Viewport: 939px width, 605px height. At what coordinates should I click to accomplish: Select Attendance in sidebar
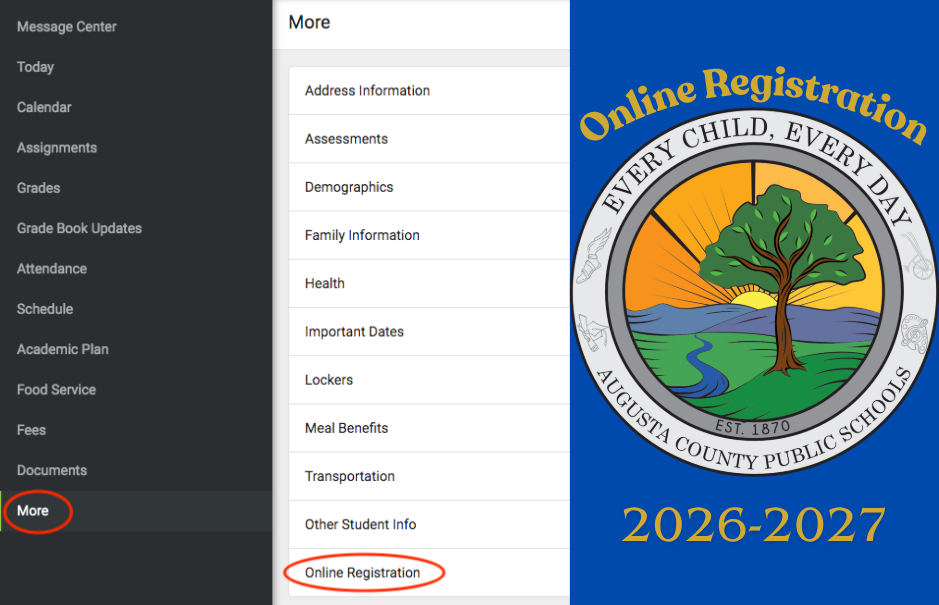pos(52,268)
